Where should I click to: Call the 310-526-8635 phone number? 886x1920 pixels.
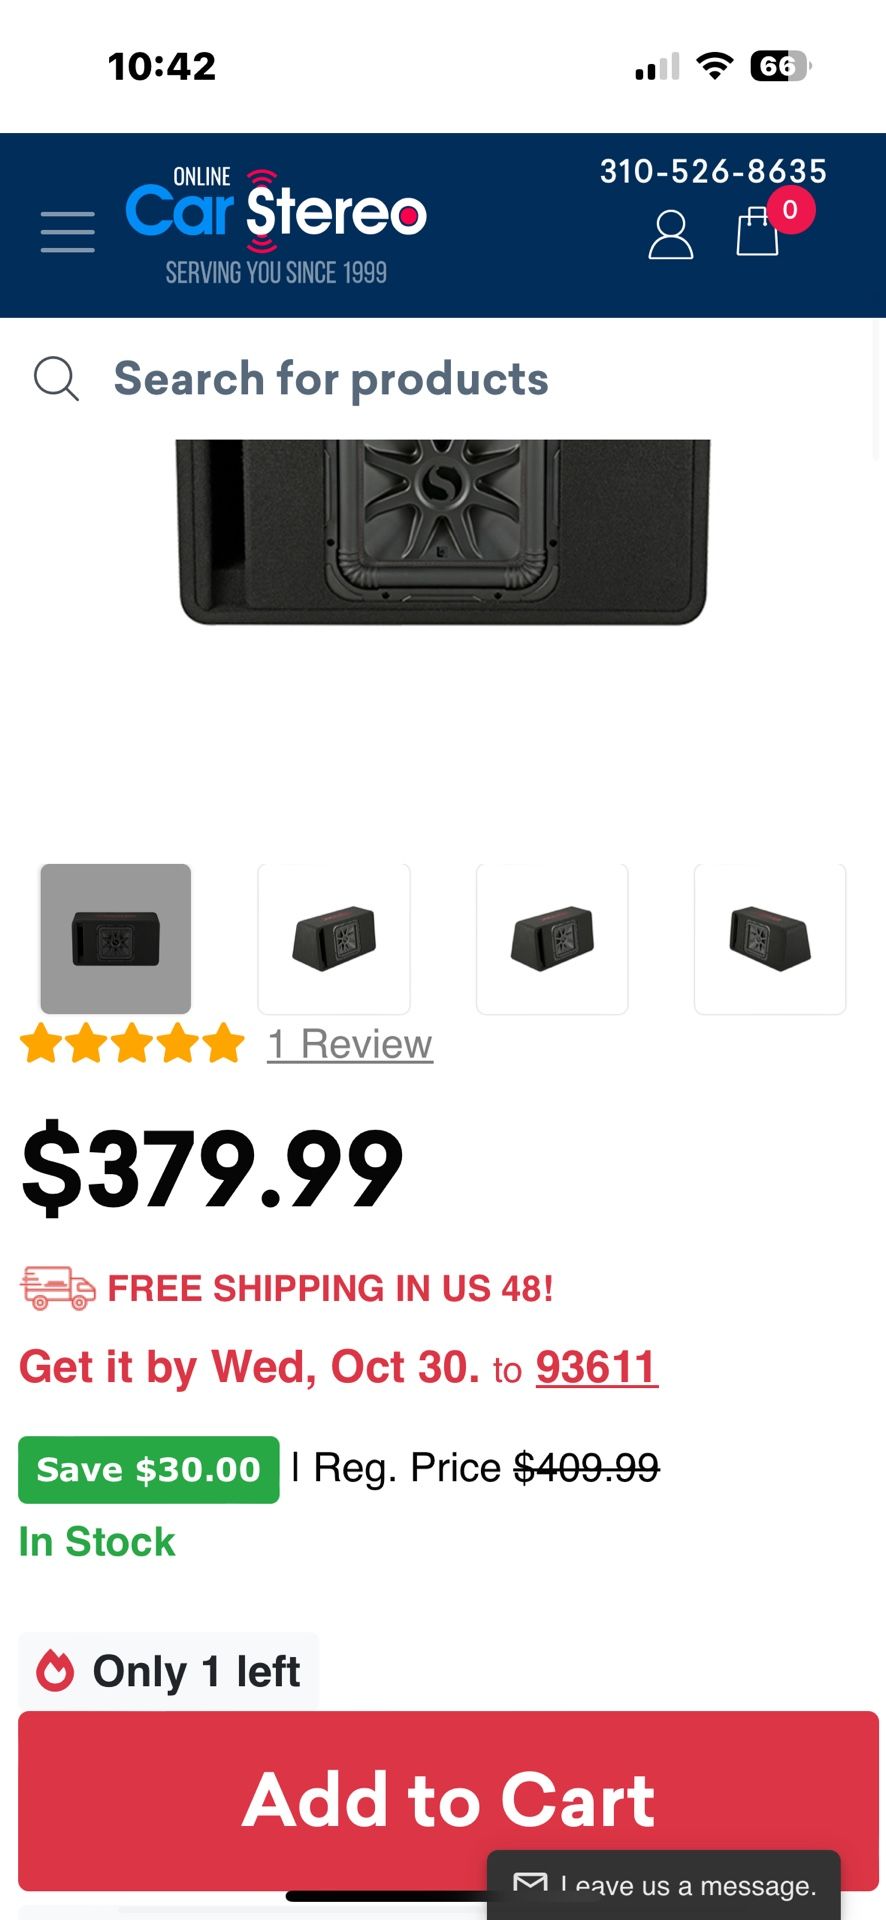point(713,171)
